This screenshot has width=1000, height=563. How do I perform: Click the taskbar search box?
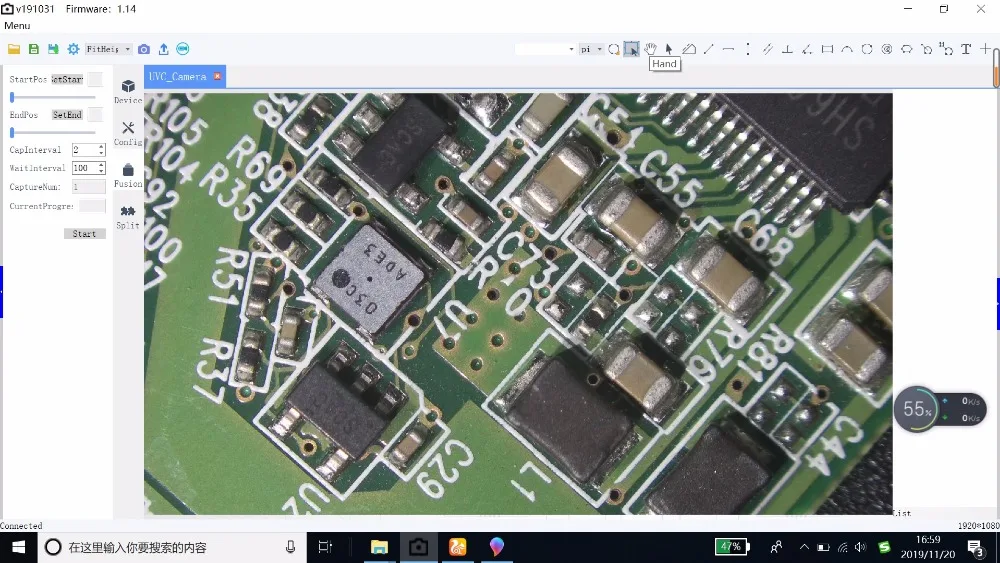tap(172, 547)
